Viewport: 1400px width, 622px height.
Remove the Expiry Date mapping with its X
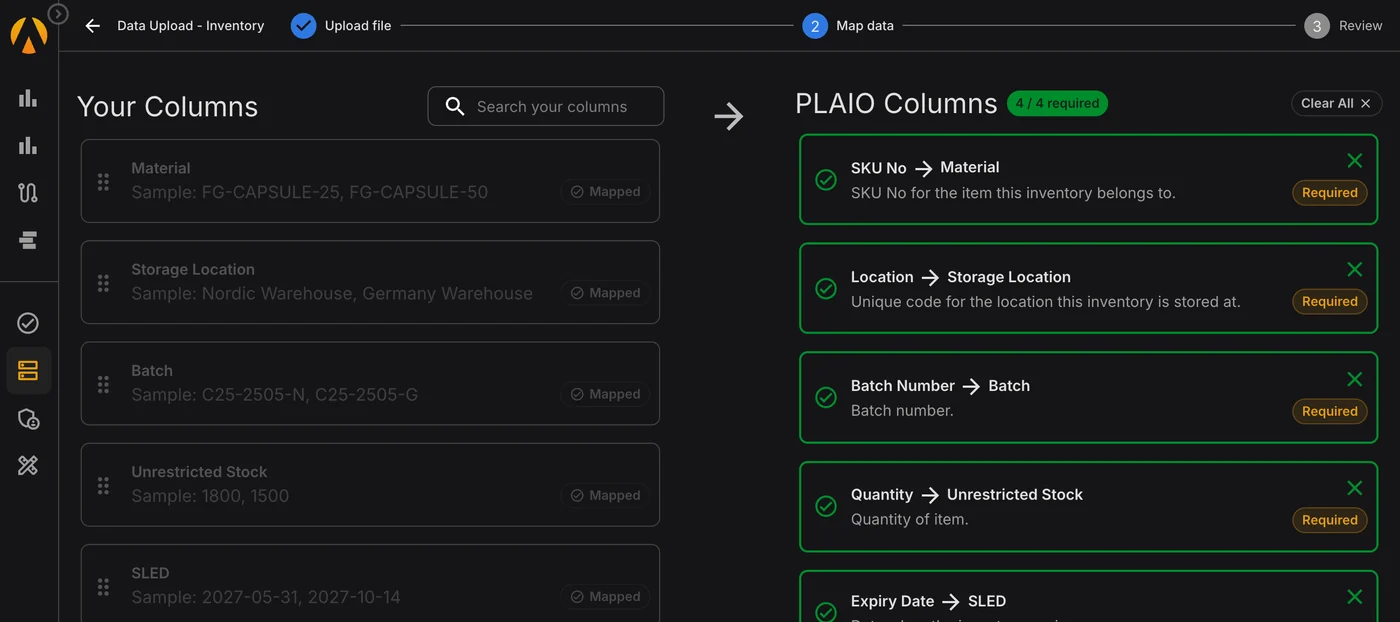1354,597
